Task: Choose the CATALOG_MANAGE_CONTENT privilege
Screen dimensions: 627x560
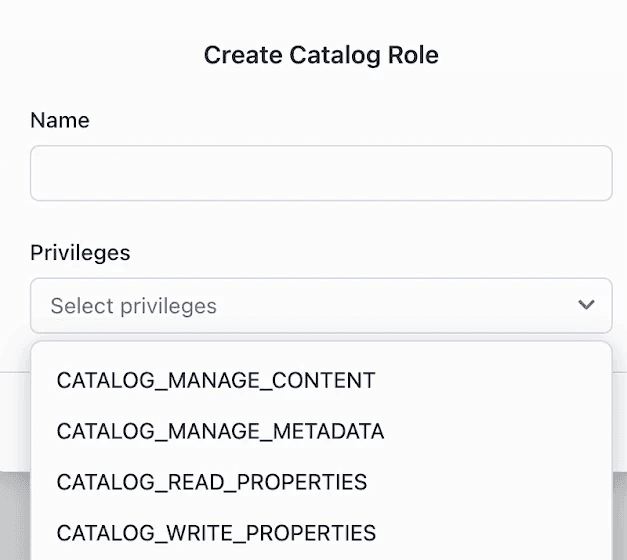Action: pyautogui.click(x=216, y=381)
